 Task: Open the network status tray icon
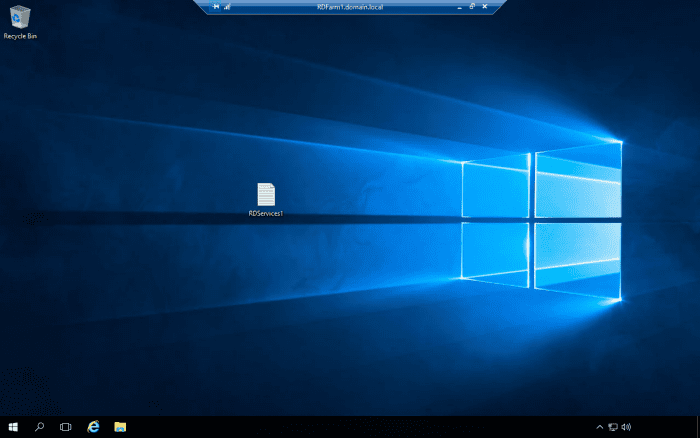[613, 427]
